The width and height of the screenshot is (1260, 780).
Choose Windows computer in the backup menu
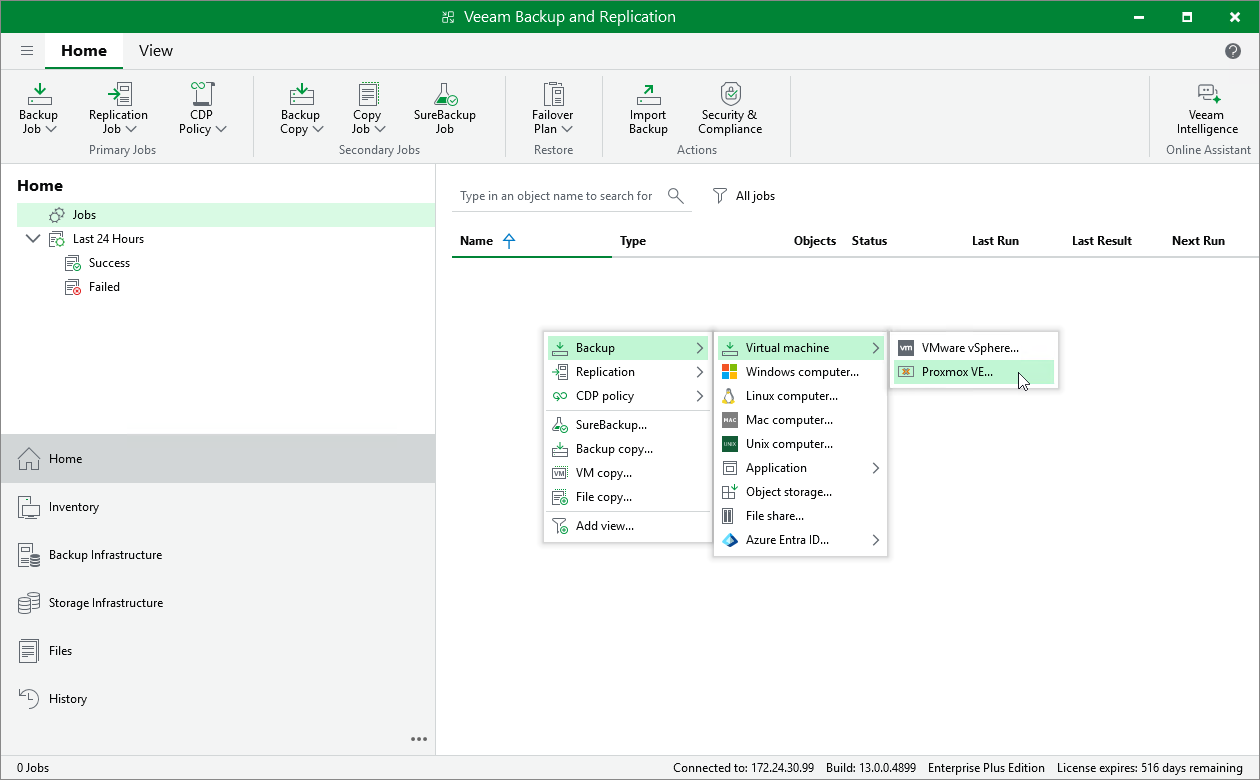[801, 372]
